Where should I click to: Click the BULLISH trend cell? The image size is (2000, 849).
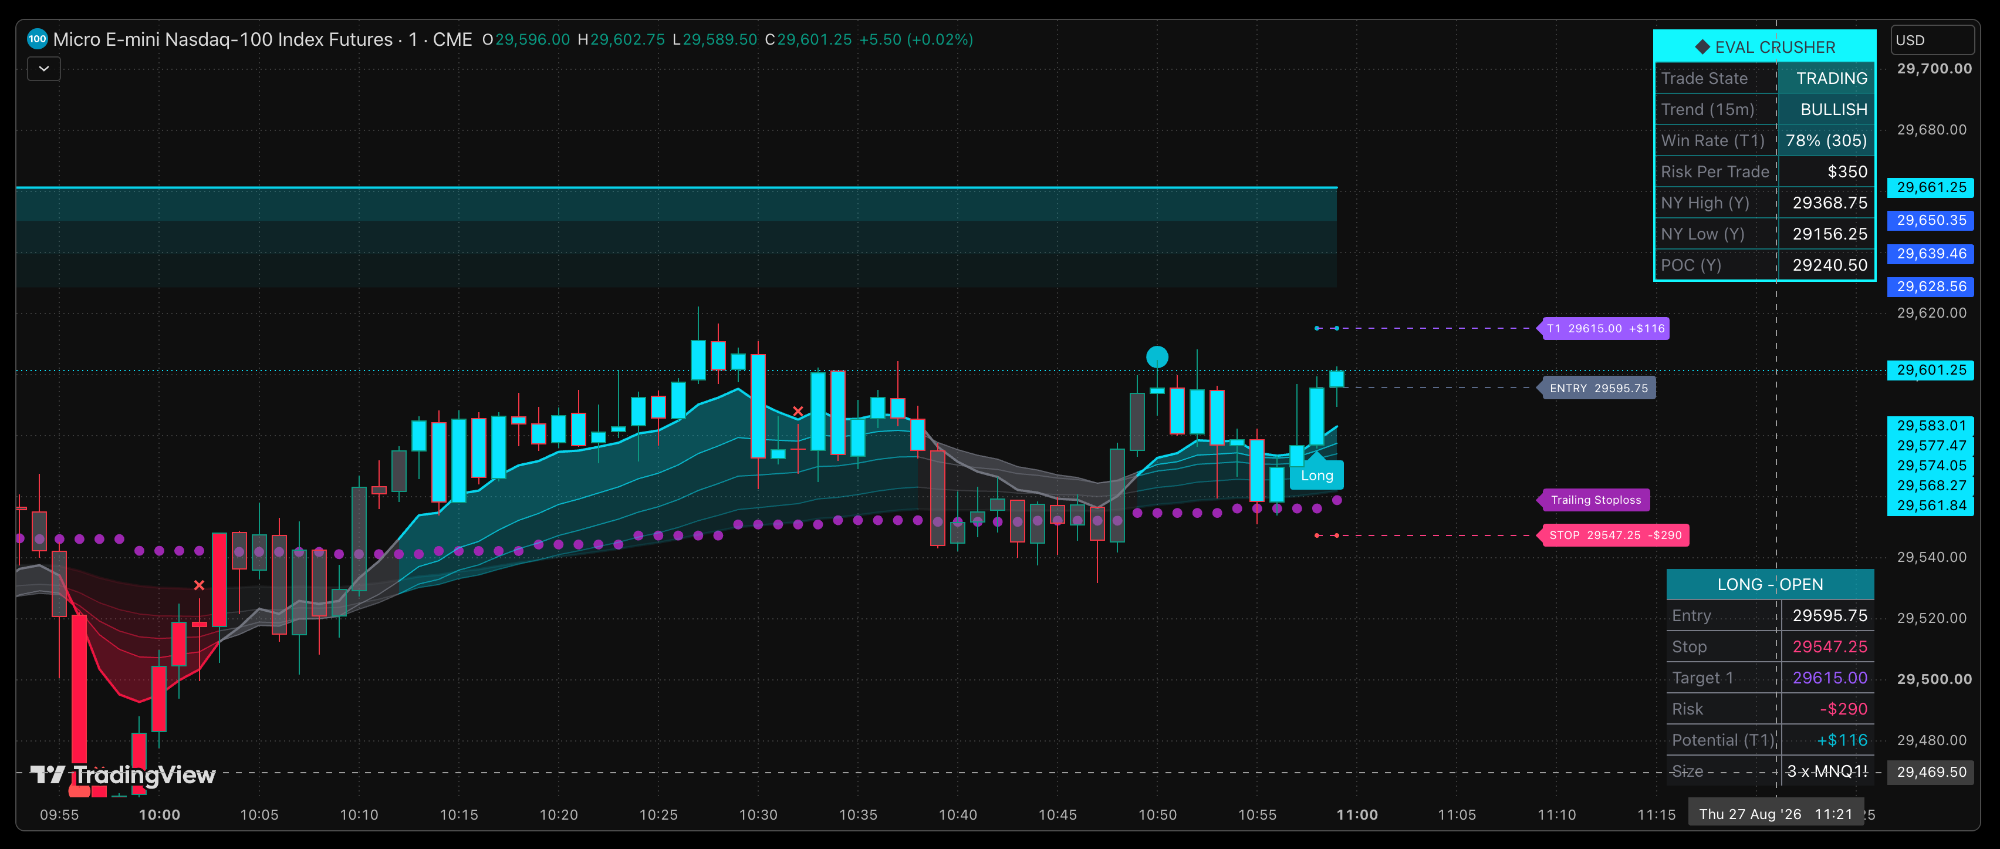tap(1827, 109)
